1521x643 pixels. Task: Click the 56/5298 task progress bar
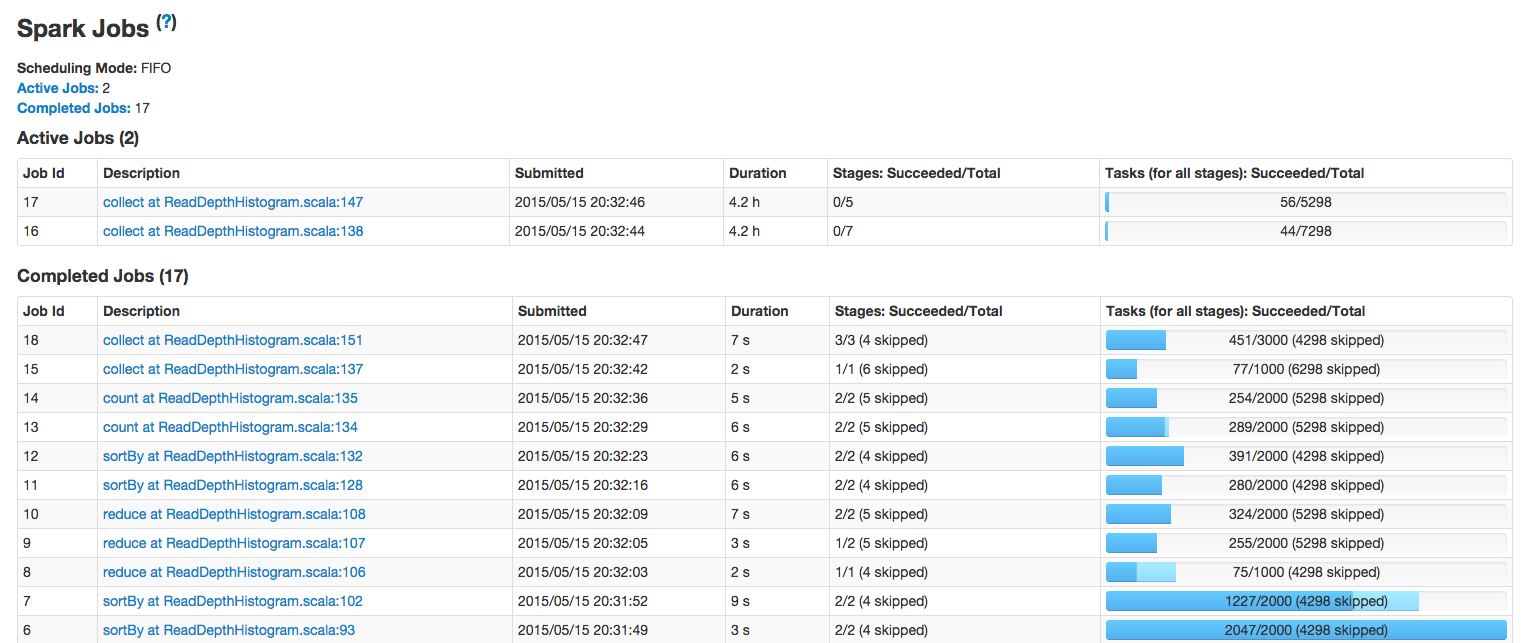coord(1305,202)
